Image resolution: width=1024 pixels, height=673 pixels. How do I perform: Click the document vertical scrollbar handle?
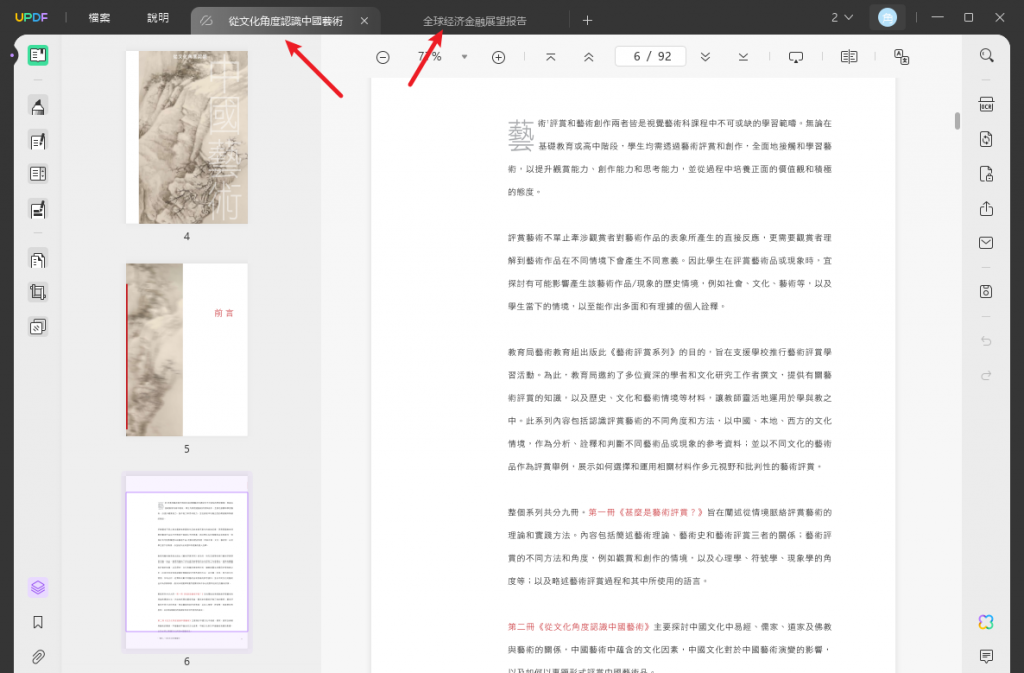[x=957, y=121]
